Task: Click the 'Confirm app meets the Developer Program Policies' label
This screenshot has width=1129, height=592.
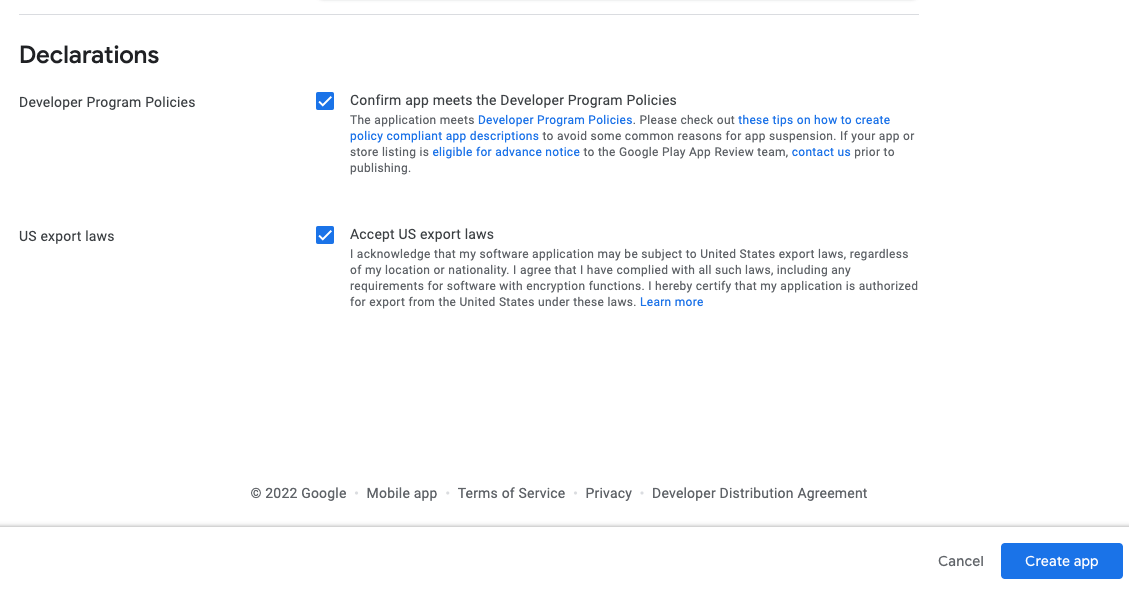Action: pos(513,100)
